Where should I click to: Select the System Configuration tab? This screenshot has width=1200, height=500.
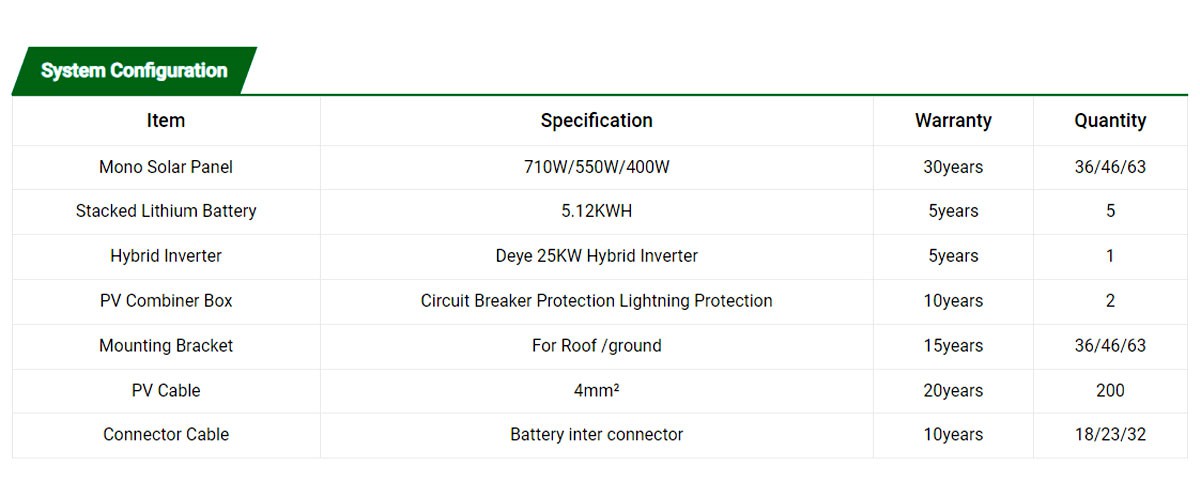(x=134, y=71)
